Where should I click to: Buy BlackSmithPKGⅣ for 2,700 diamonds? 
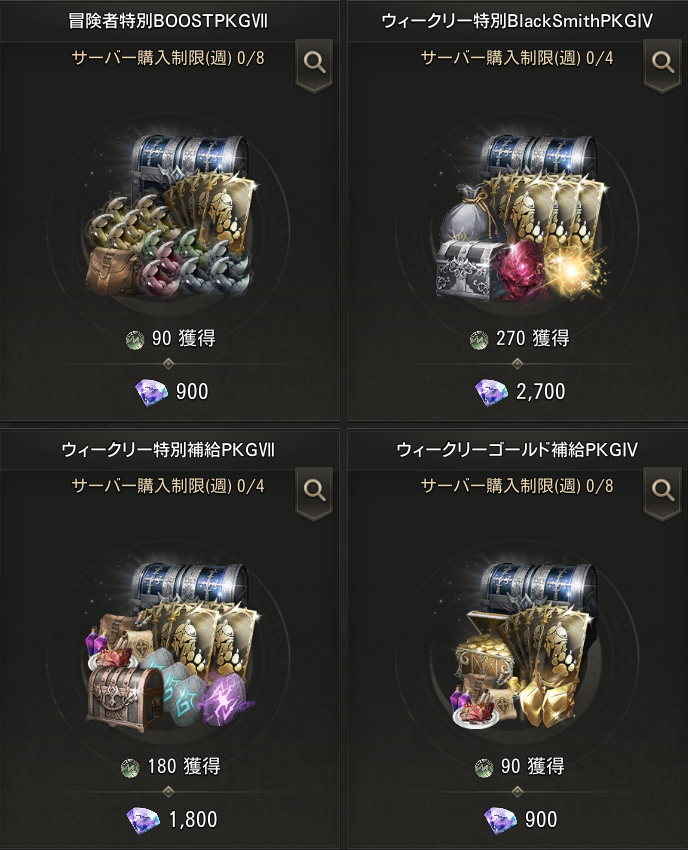coord(519,392)
